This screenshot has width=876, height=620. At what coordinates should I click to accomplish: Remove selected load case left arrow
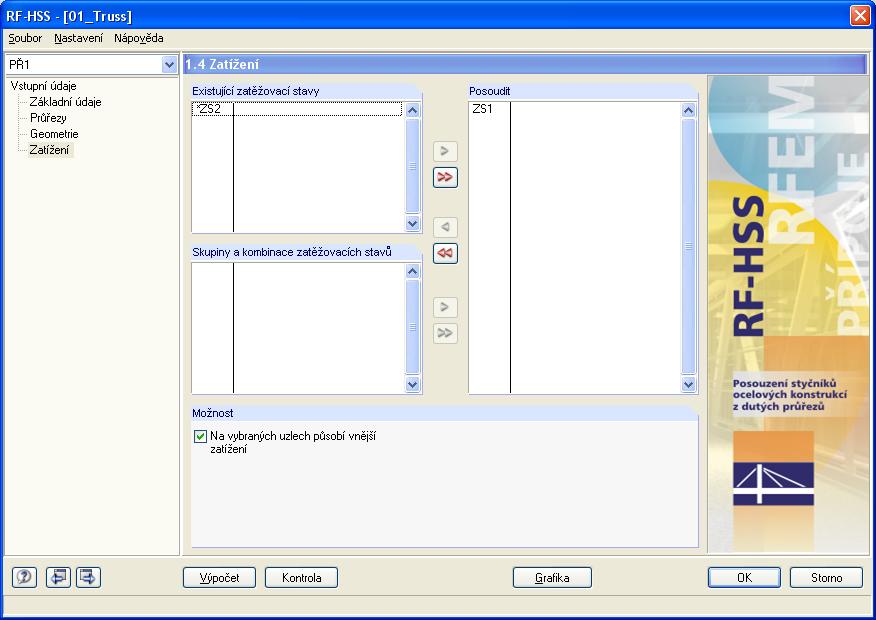coord(445,227)
